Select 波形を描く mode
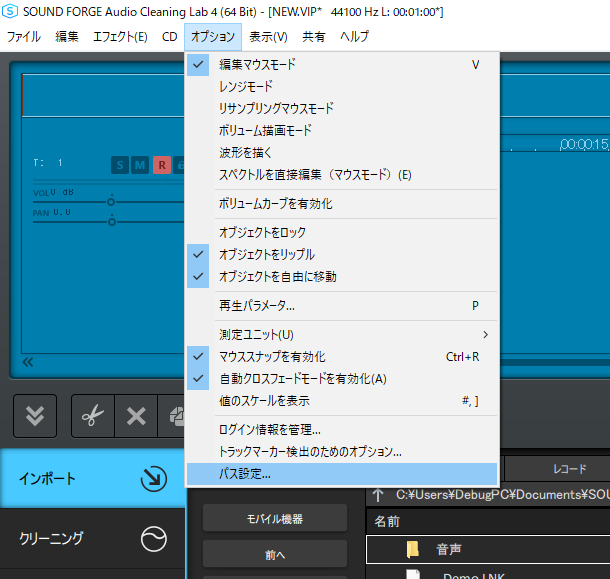Viewport: 610px width, 579px height. click(x=342, y=153)
